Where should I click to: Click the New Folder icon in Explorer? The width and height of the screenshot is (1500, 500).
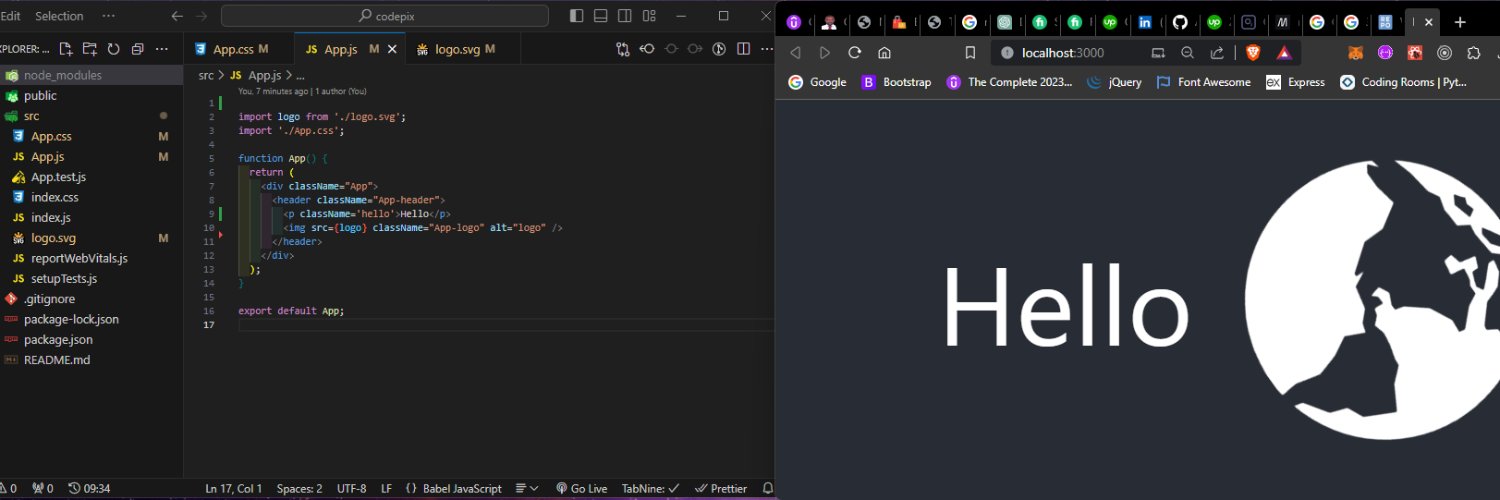90,49
